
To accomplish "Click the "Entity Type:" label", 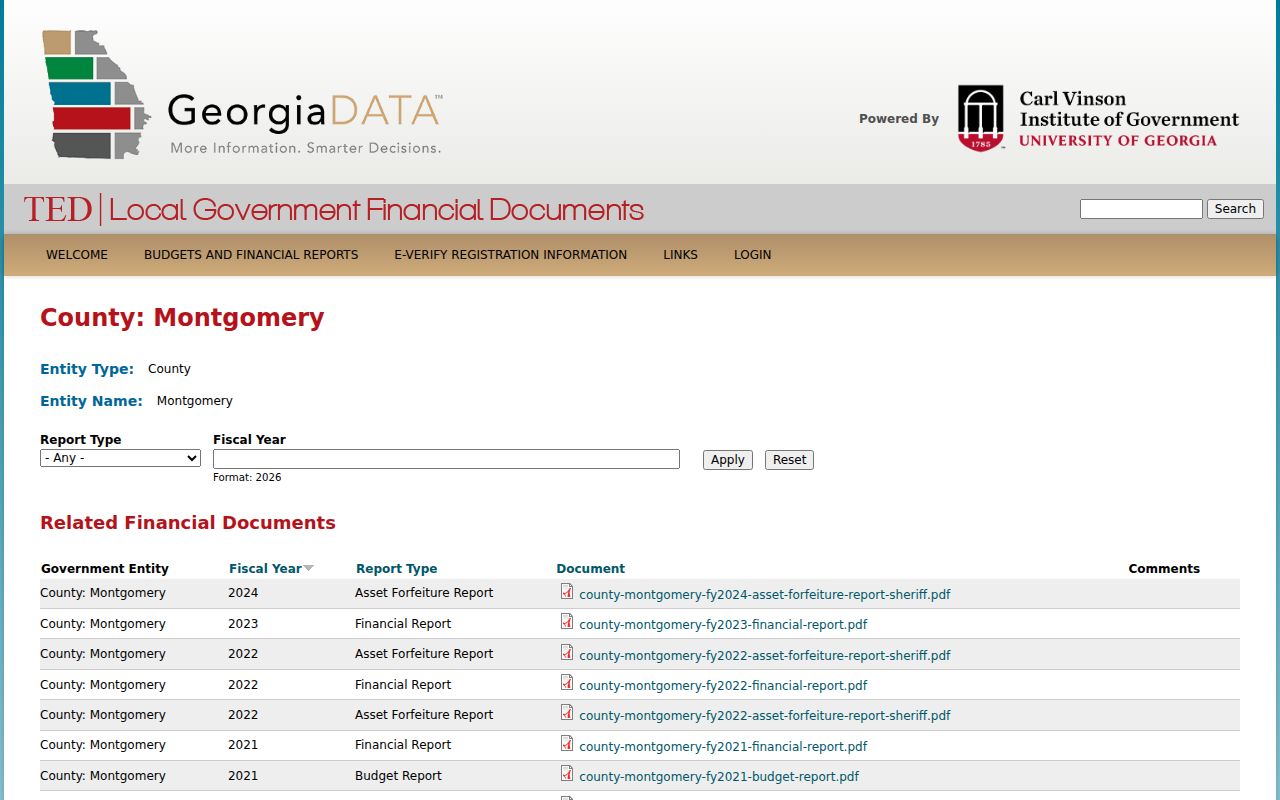I will pos(87,369).
